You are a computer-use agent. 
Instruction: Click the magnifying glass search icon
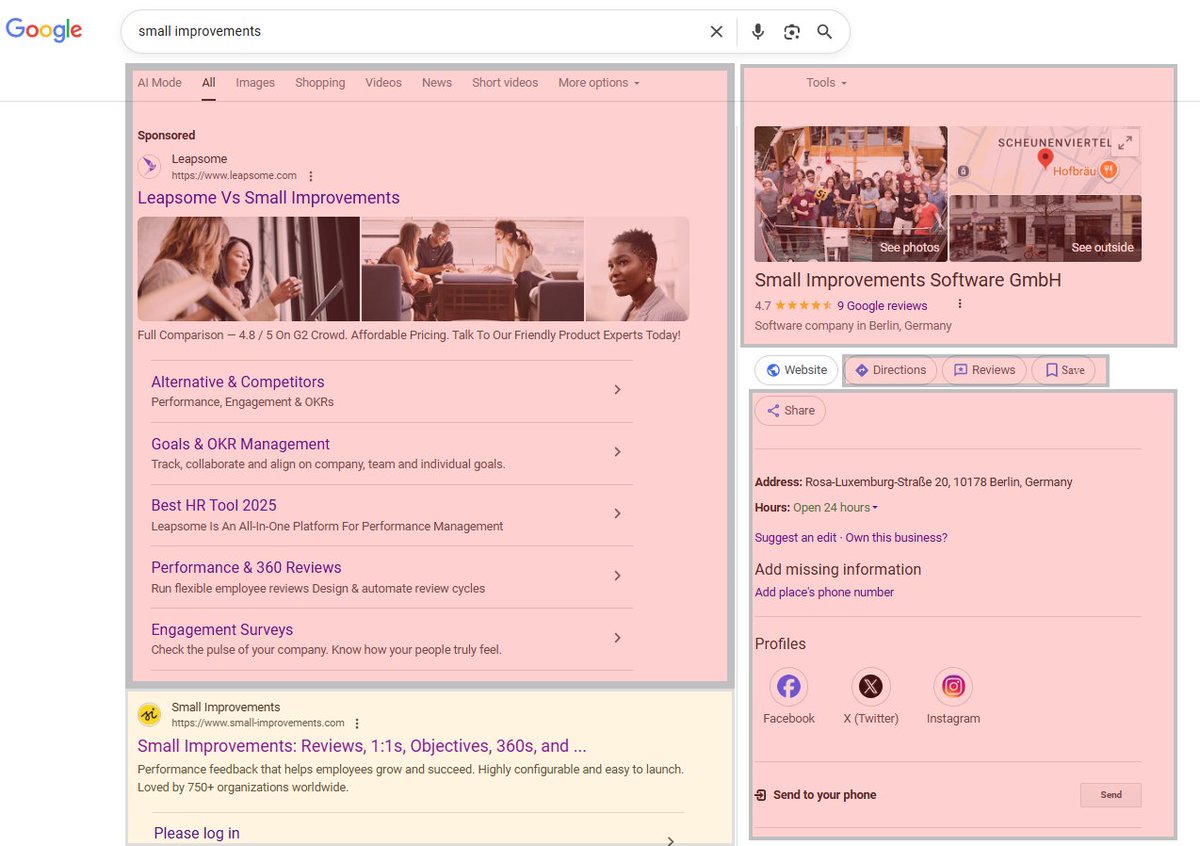pyautogui.click(x=825, y=32)
